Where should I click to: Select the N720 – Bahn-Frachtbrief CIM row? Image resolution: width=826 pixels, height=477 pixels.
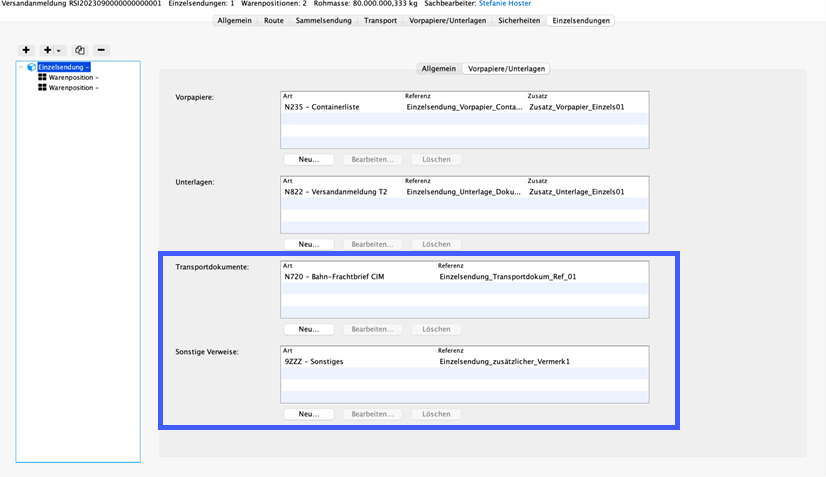(x=464, y=277)
